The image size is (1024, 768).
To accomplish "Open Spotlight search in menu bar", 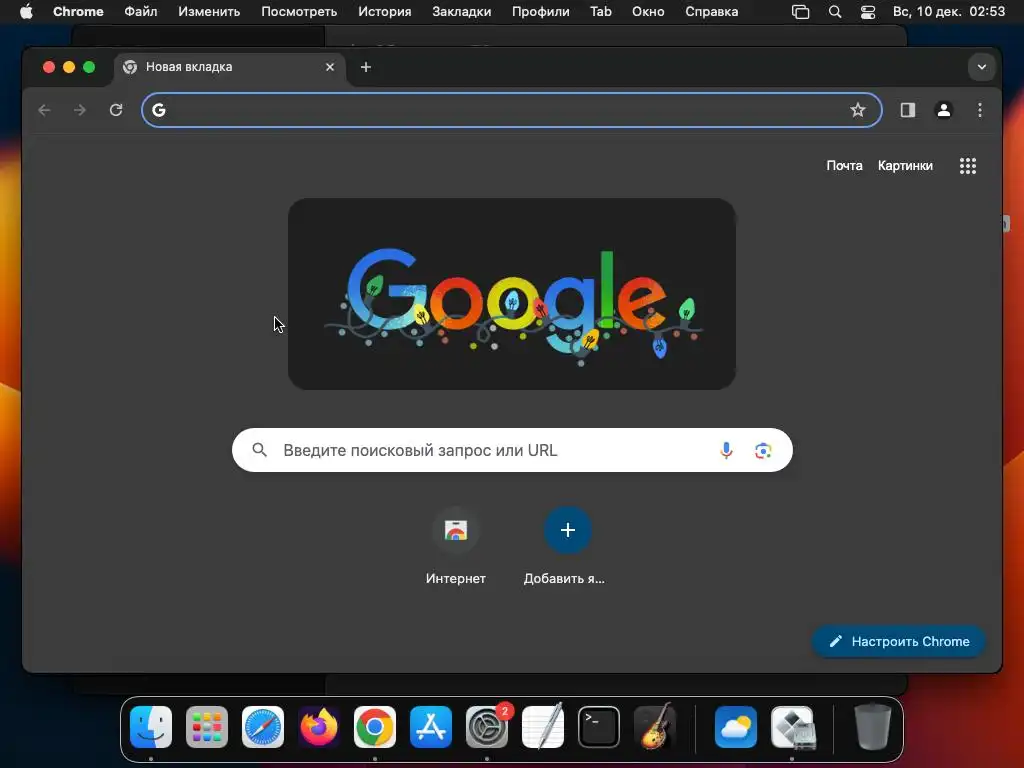I will 835,12.
